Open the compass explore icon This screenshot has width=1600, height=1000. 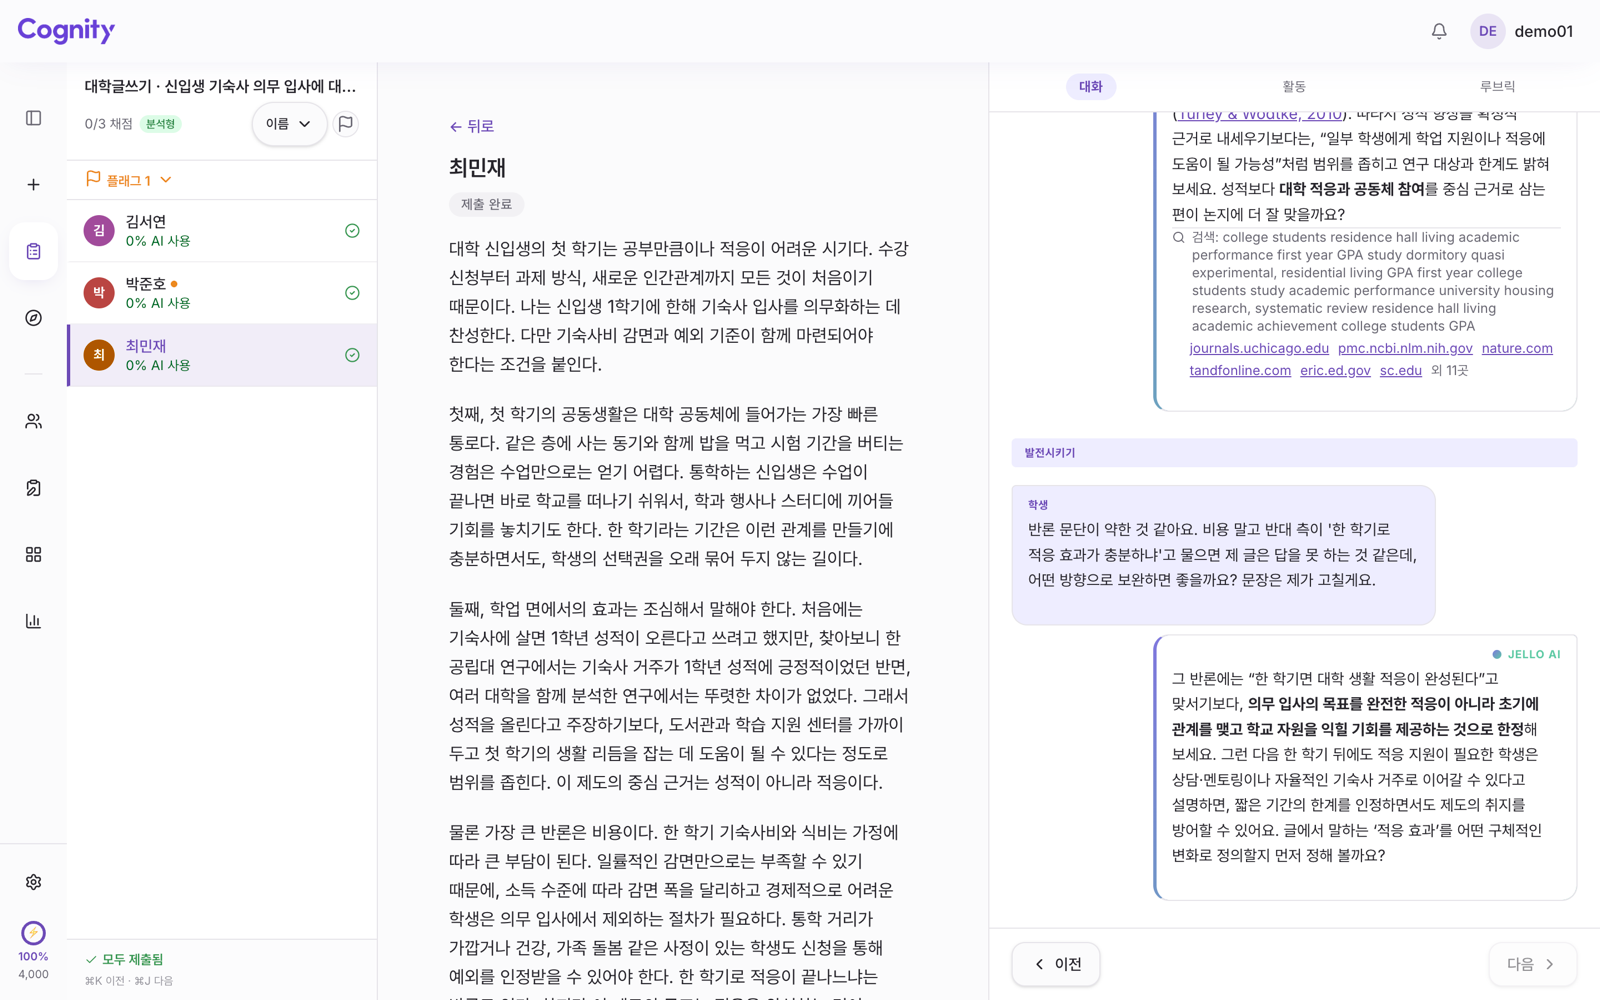(x=33, y=318)
